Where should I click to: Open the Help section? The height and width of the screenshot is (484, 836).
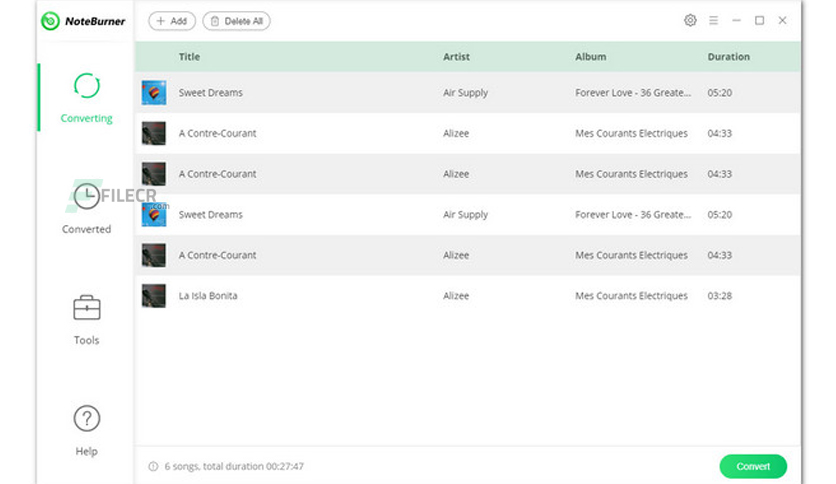coord(86,431)
